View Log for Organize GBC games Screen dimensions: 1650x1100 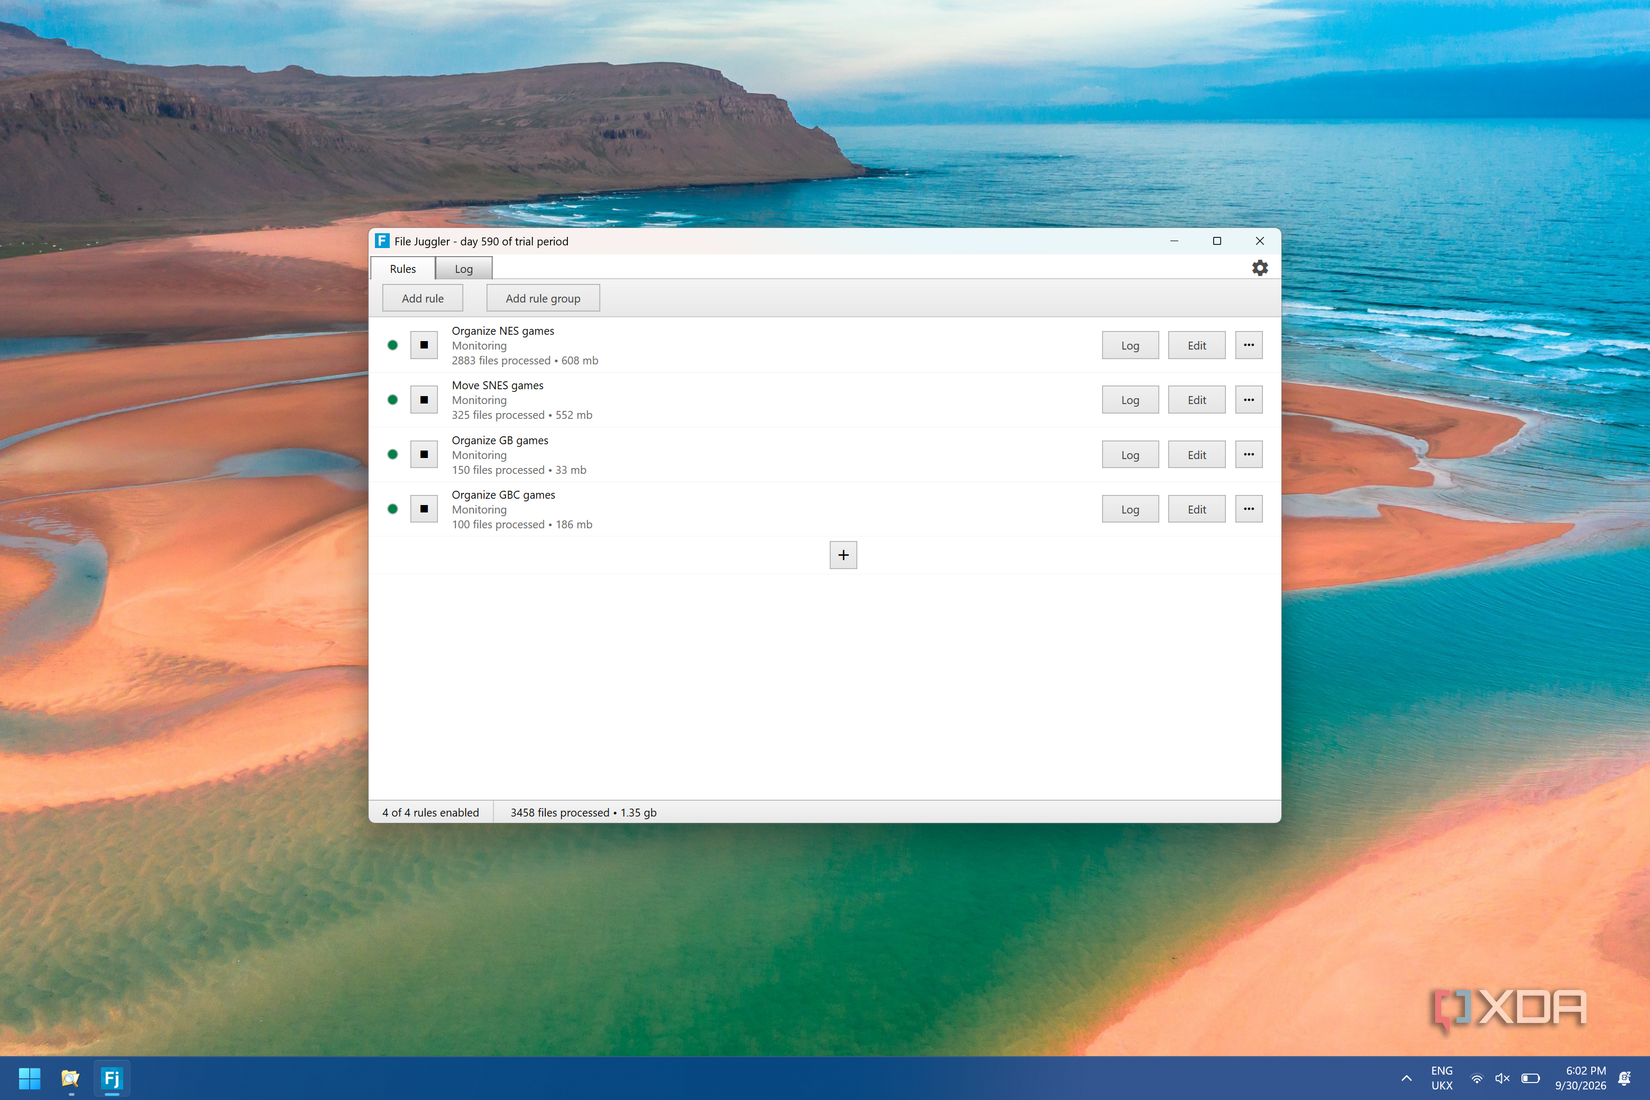tap(1130, 509)
